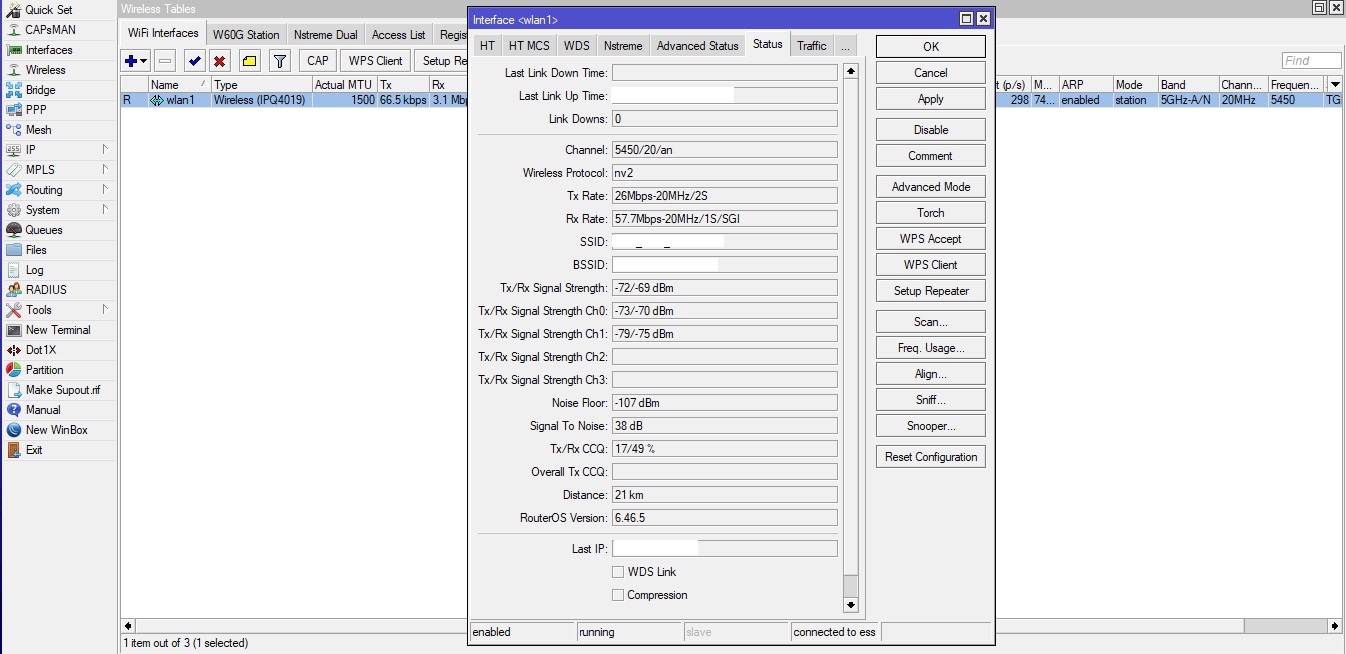The height and width of the screenshot is (654, 1346).
Task: Open the add-interface dropdown arrow
Action: pyautogui.click(x=141, y=61)
